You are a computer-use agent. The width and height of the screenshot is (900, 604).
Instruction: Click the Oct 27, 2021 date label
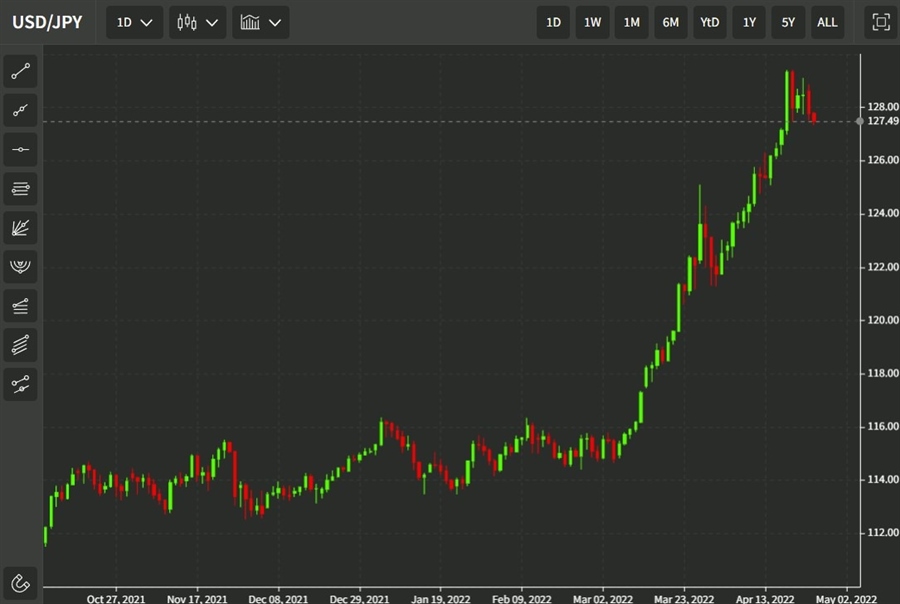[x=116, y=598]
